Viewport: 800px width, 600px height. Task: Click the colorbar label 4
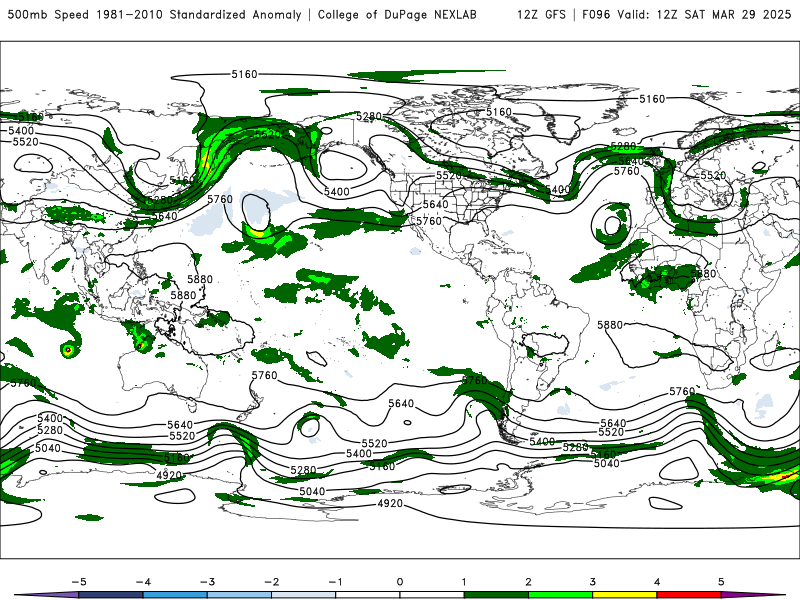pyautogui.click(x=657, y=582)
